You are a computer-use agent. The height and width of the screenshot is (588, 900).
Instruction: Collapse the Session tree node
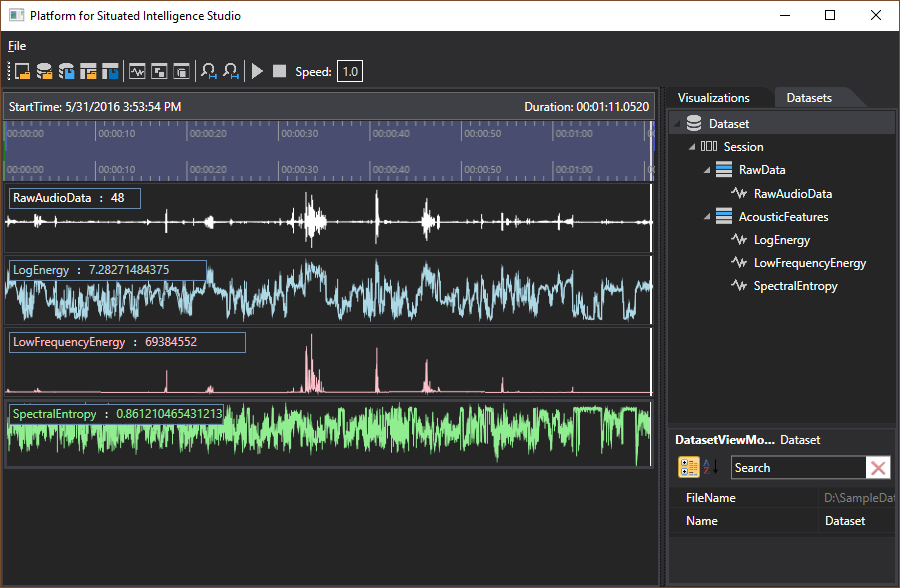[690, 146]
